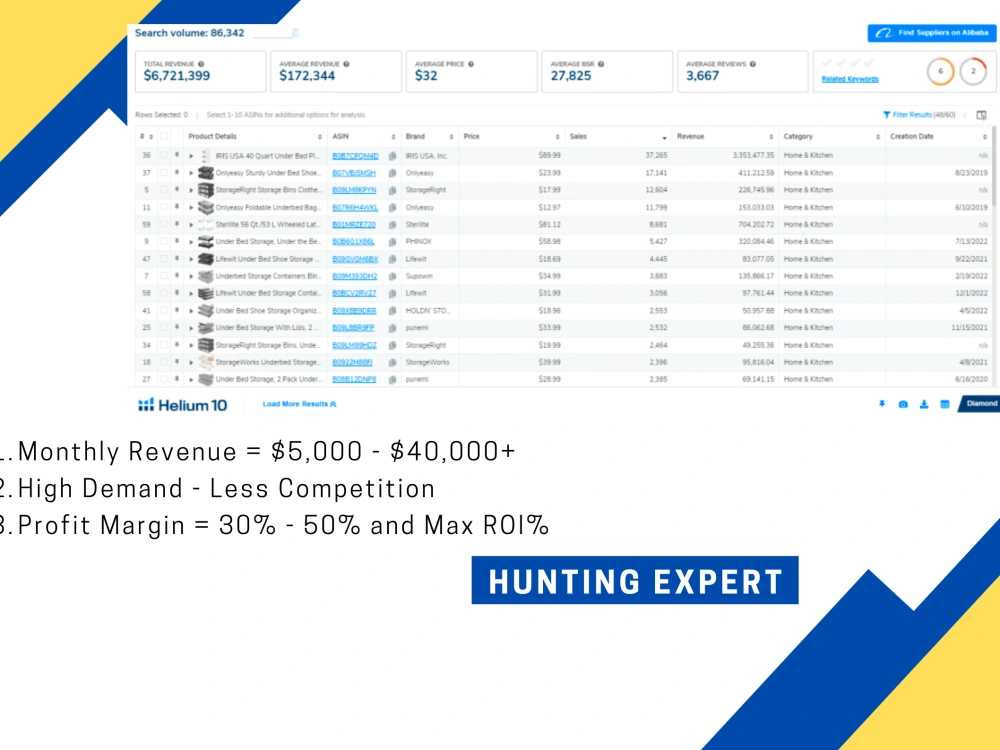The image size is (1000, 750).
Task: Check the Under Bed Shoe Storage Organiz row checkbox
Action: click(x=164, y=310)
